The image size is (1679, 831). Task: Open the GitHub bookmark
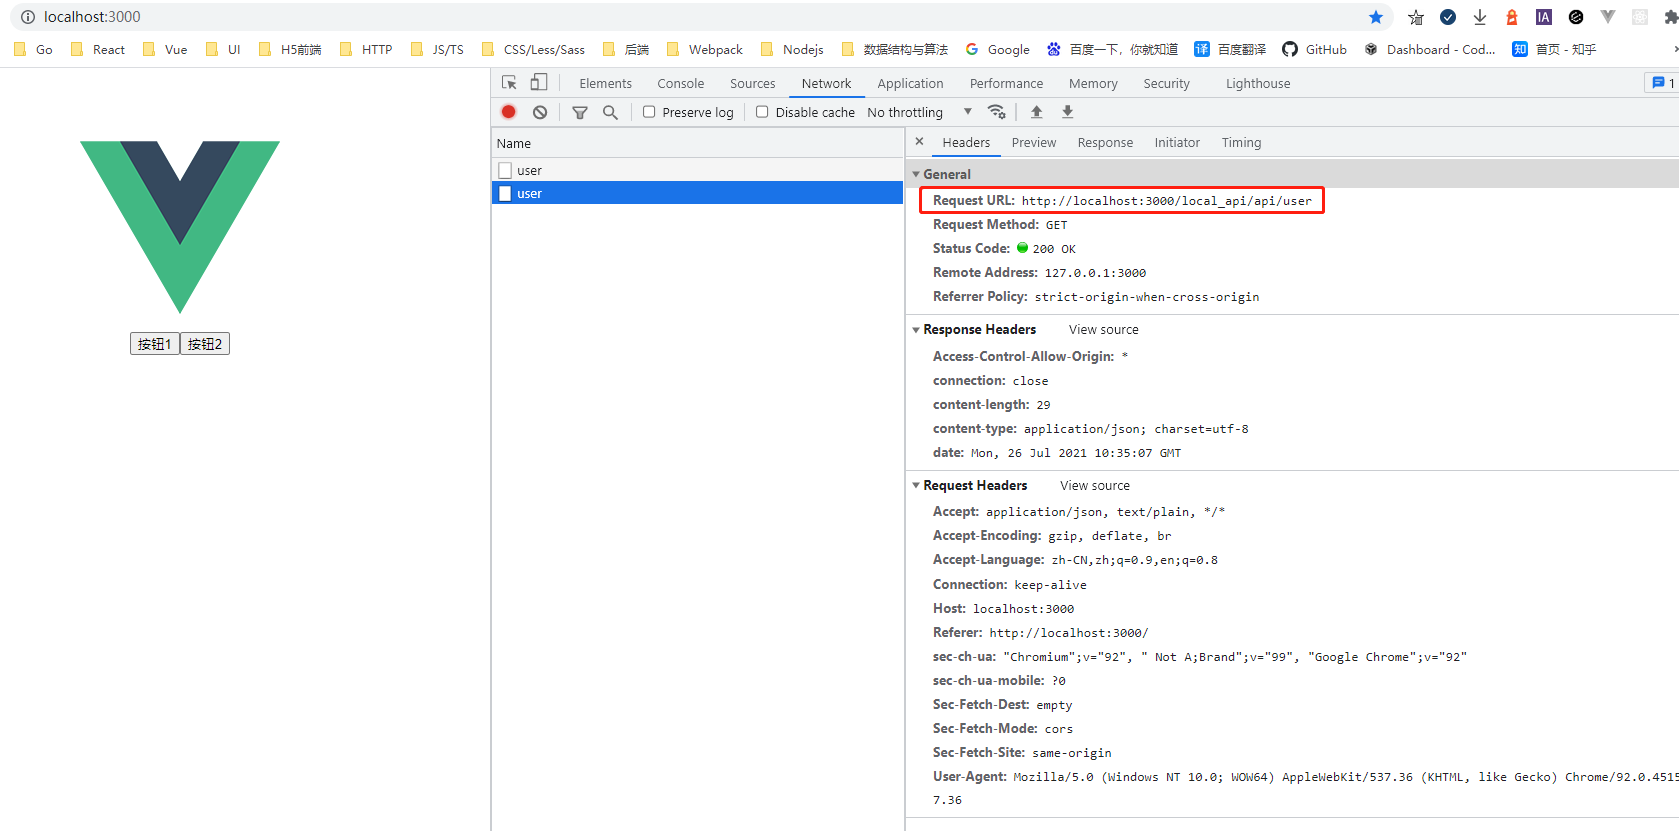[1314, 49]
